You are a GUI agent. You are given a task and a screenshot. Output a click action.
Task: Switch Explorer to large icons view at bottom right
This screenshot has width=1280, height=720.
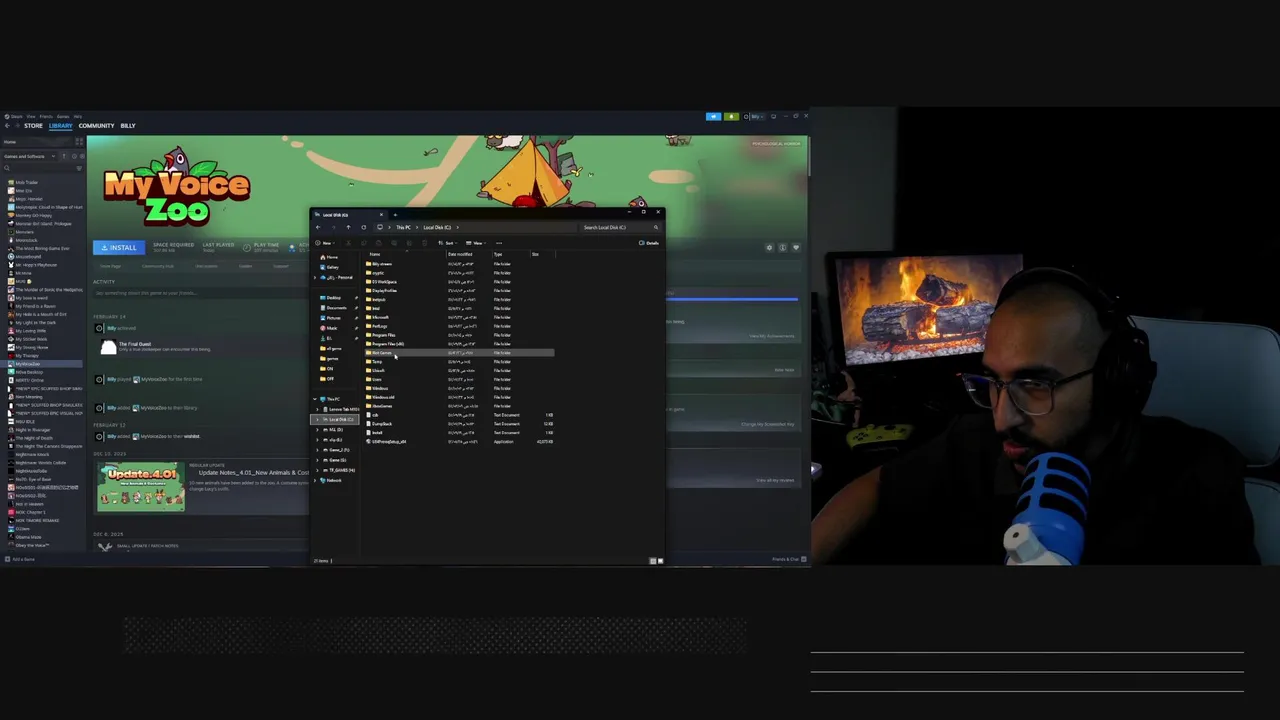coord(661,561)
